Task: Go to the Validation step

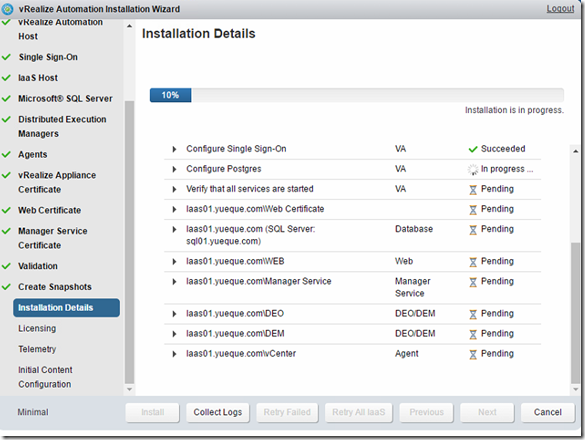Action: 38,266
